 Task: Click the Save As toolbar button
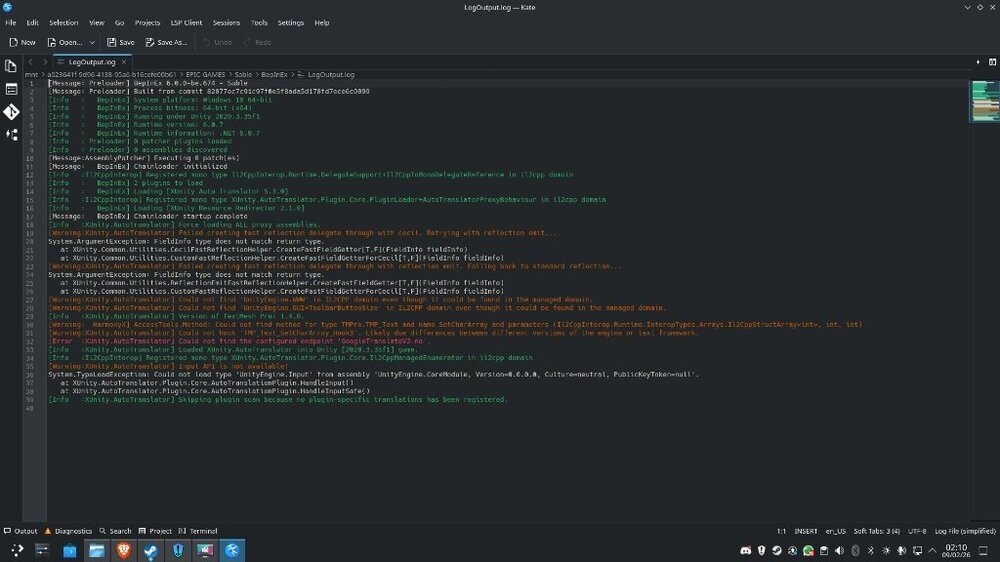coord(166,42)
